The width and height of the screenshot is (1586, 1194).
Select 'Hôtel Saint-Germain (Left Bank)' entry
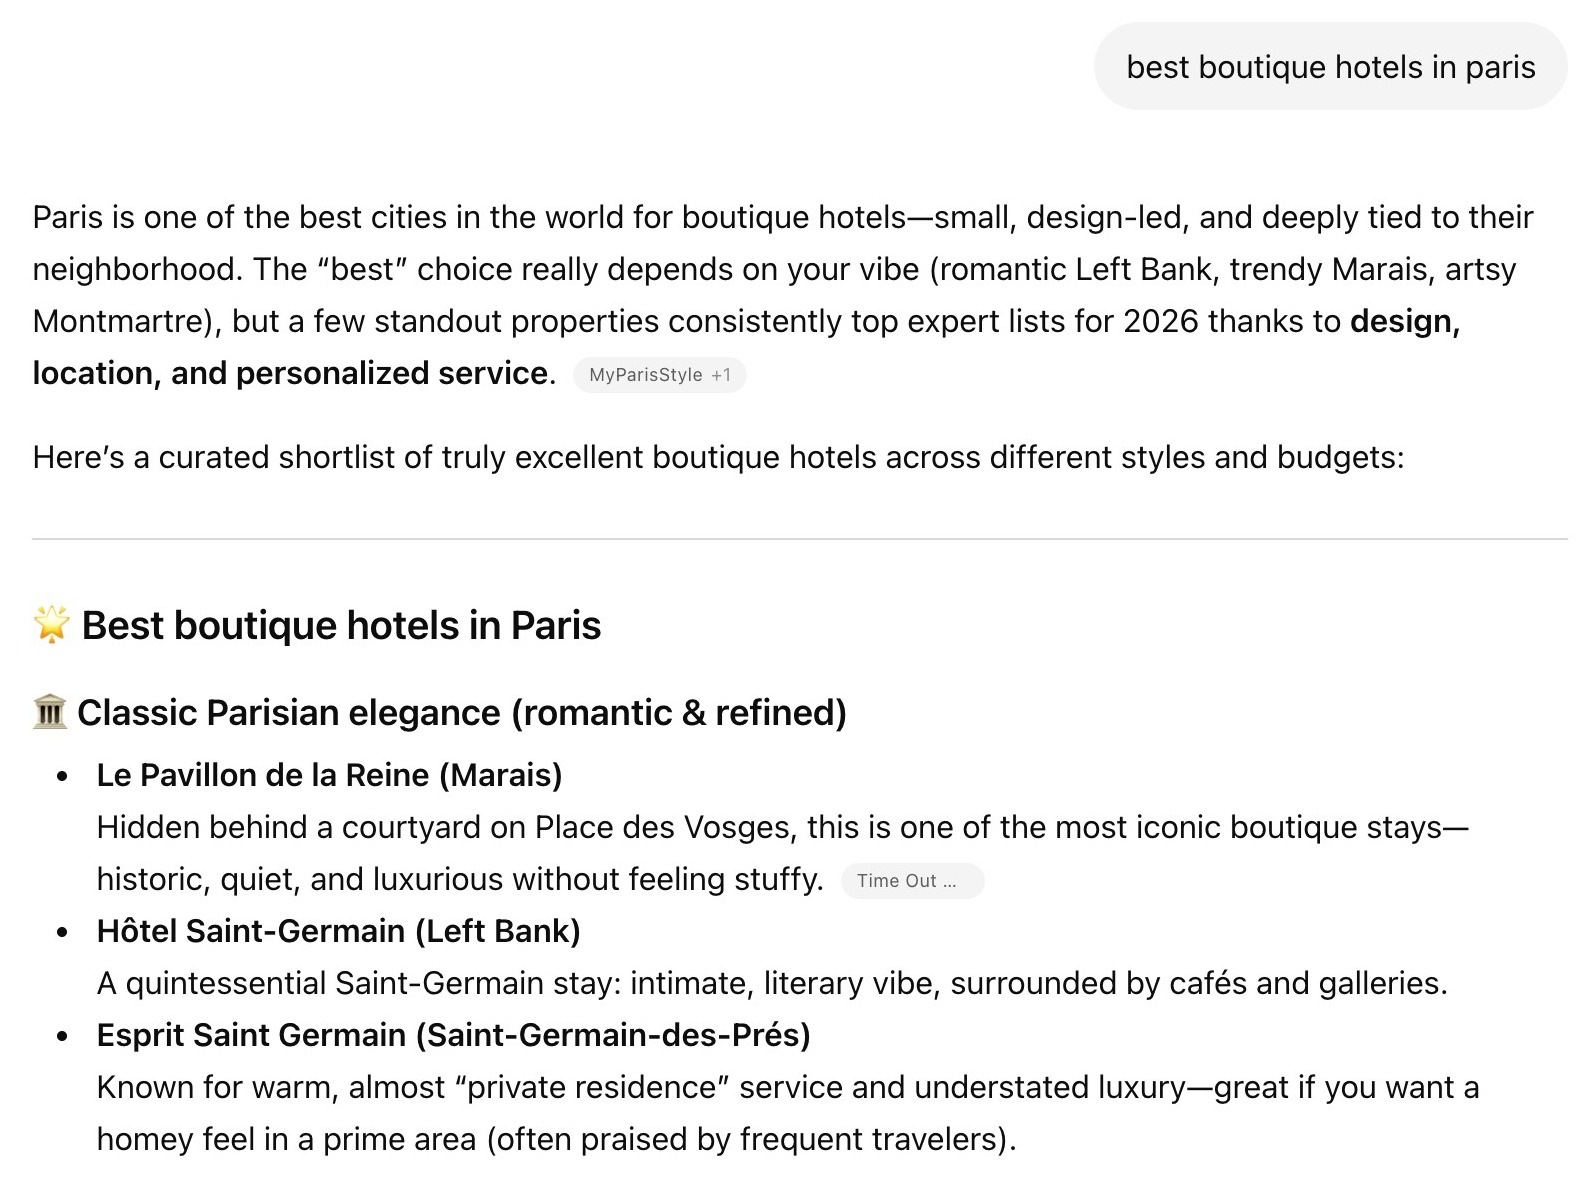click(338, 931)
